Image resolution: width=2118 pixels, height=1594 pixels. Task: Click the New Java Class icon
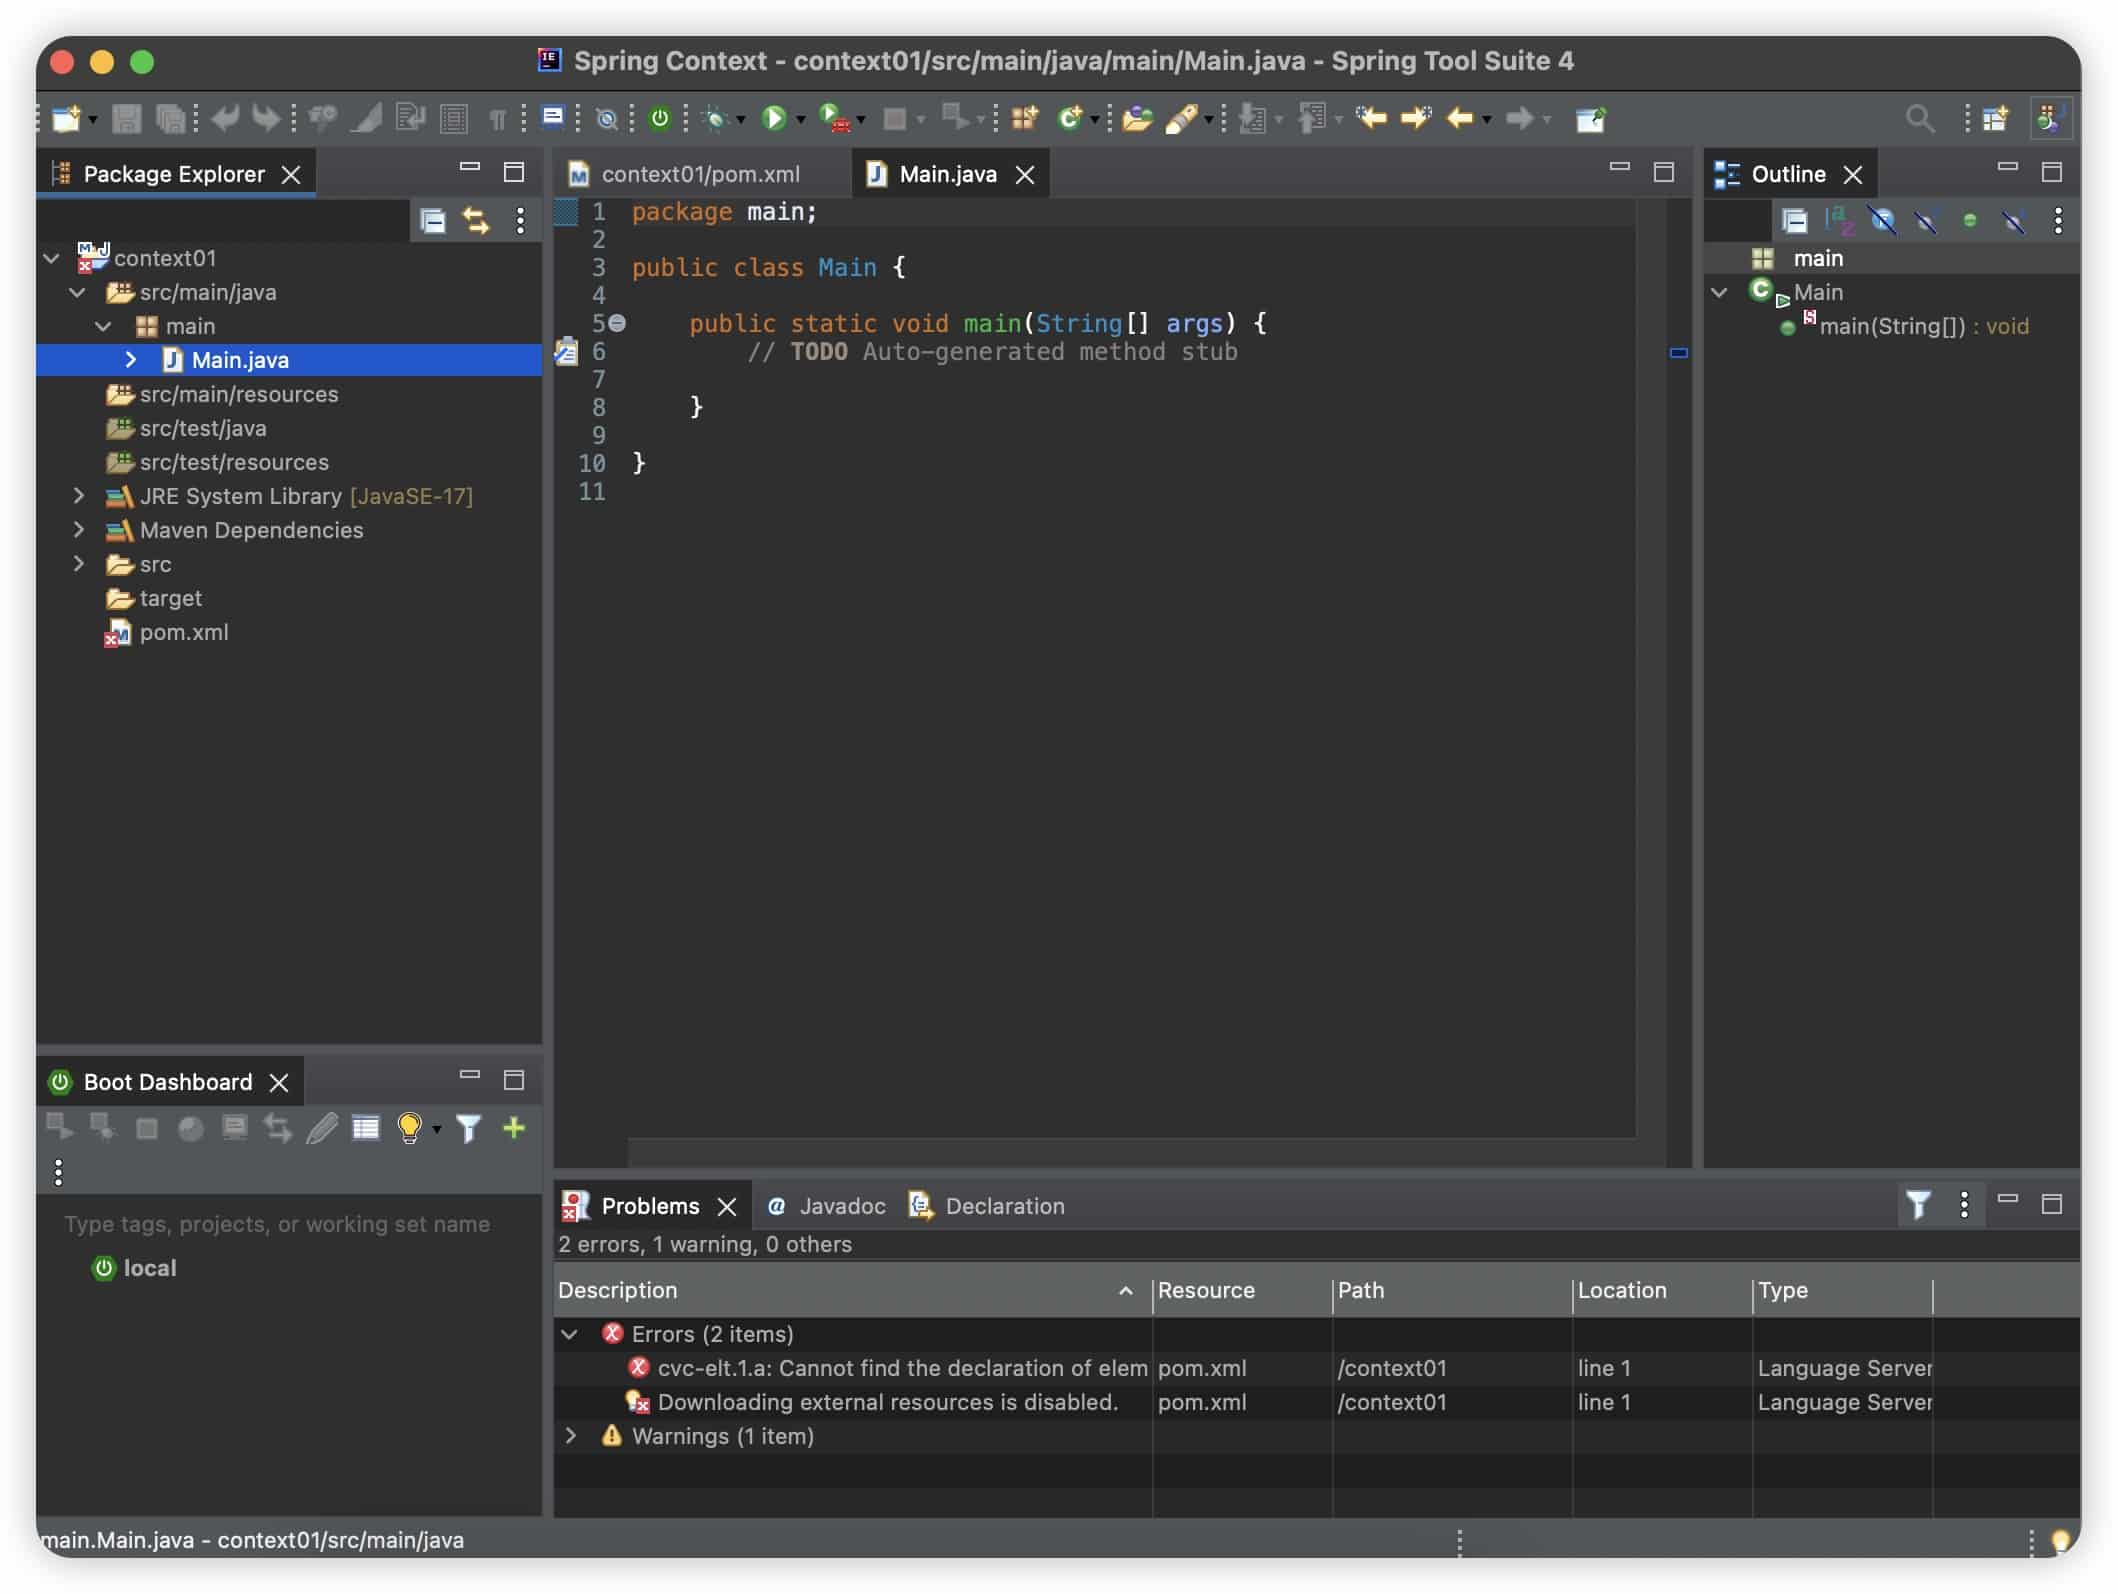(1071, 119)
